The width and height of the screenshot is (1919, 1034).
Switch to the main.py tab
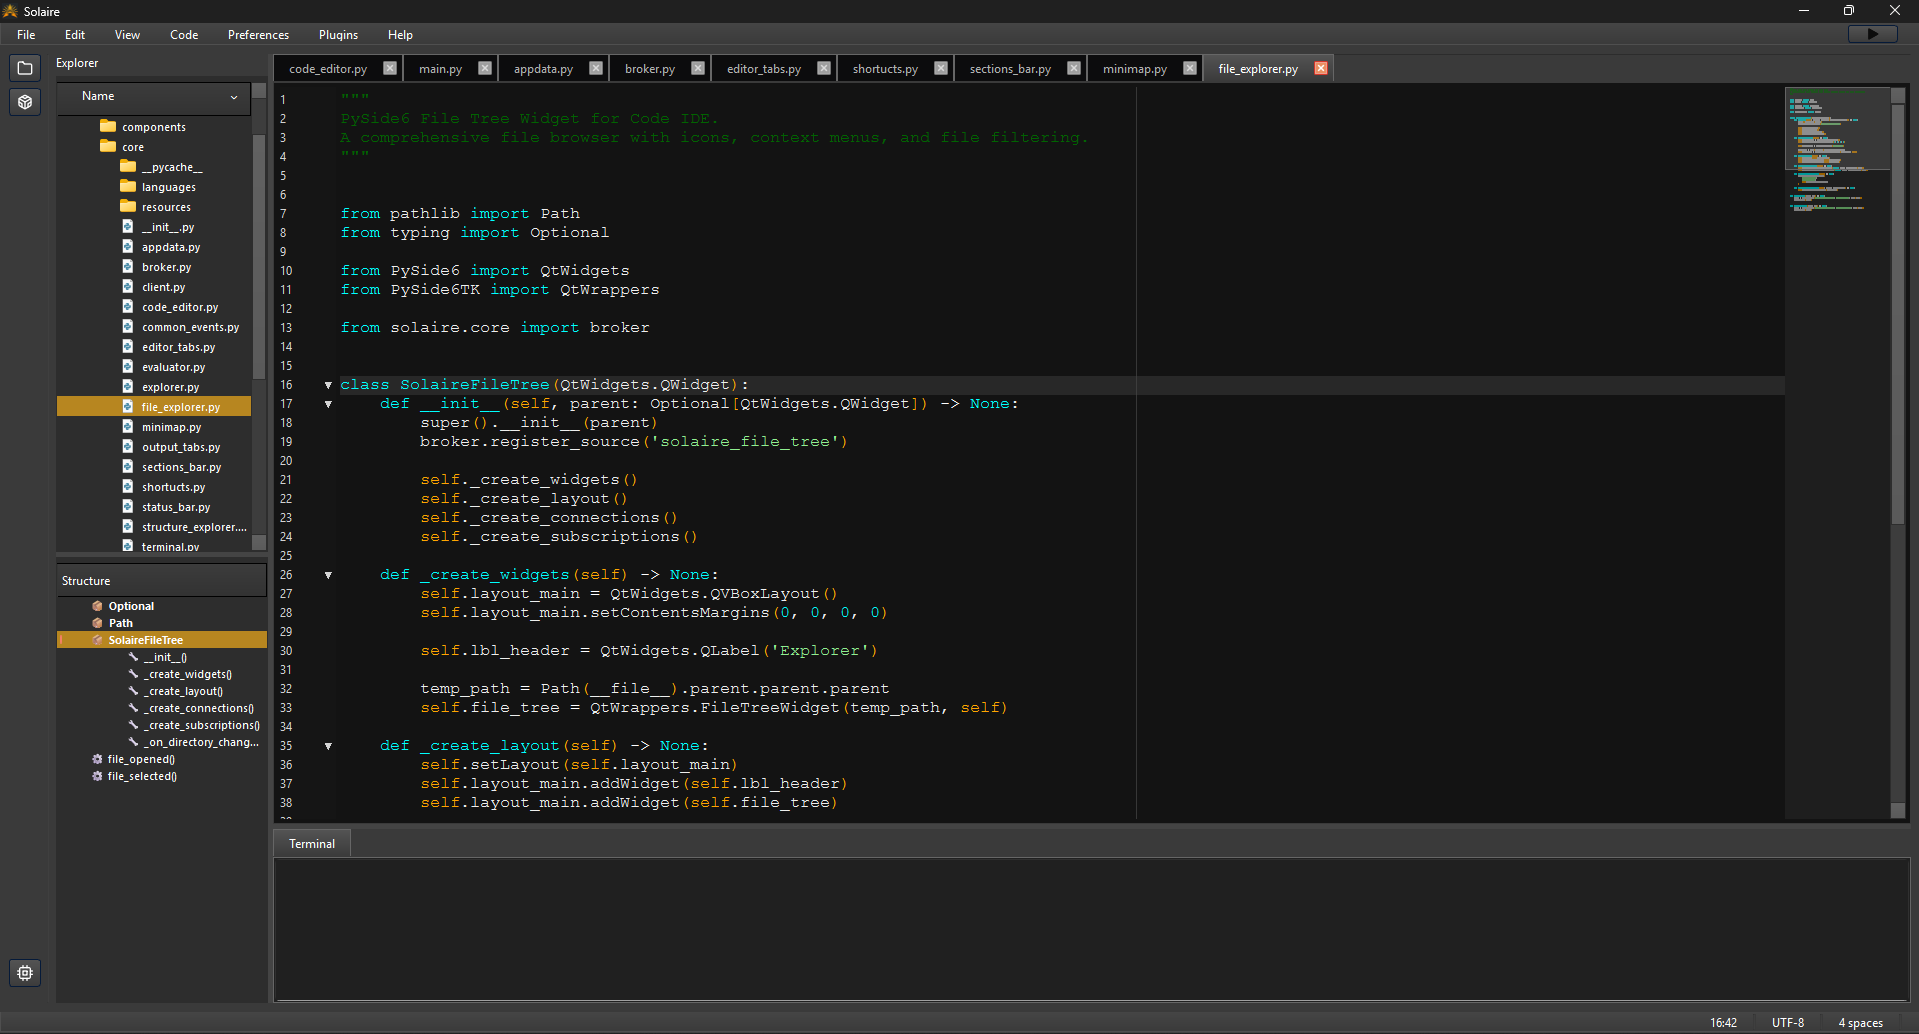pos(440,69)
